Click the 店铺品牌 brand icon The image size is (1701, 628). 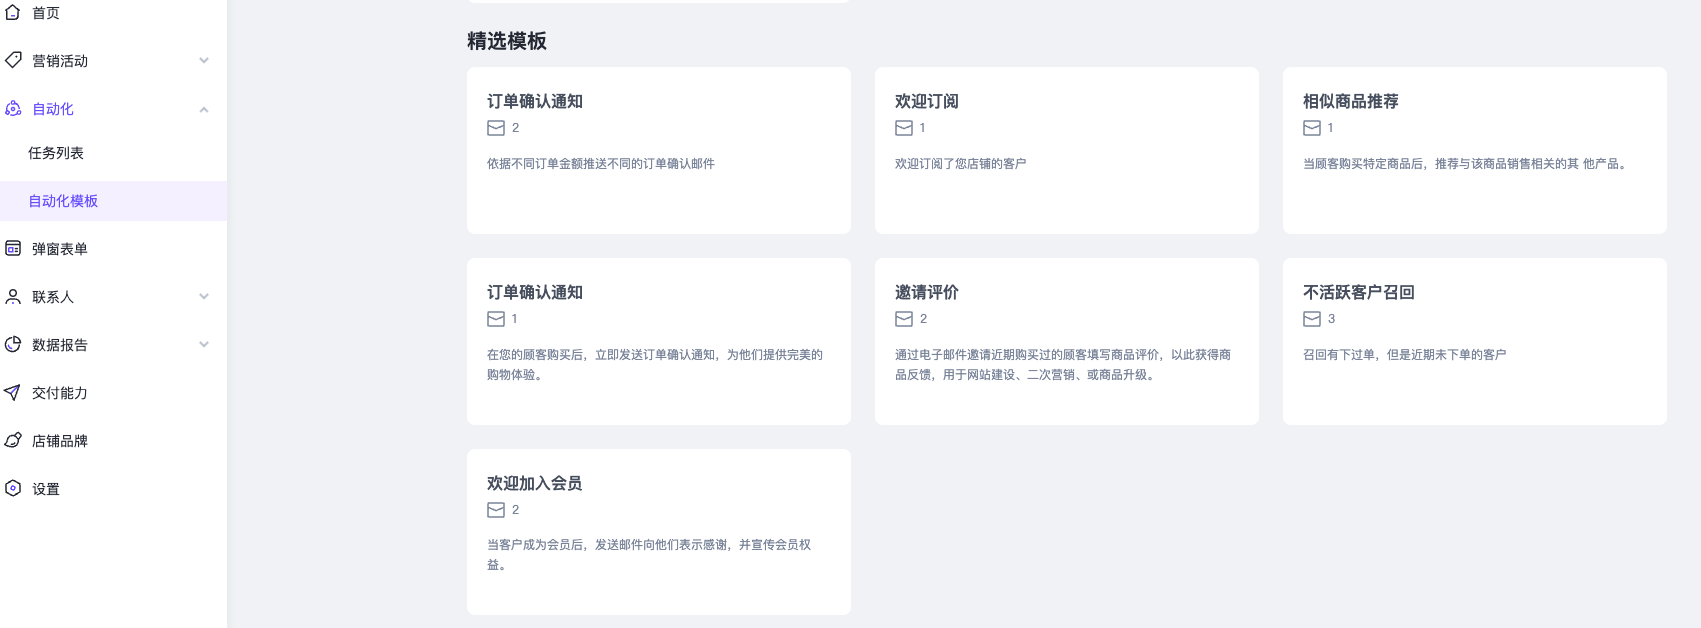(x=13, y=440)
